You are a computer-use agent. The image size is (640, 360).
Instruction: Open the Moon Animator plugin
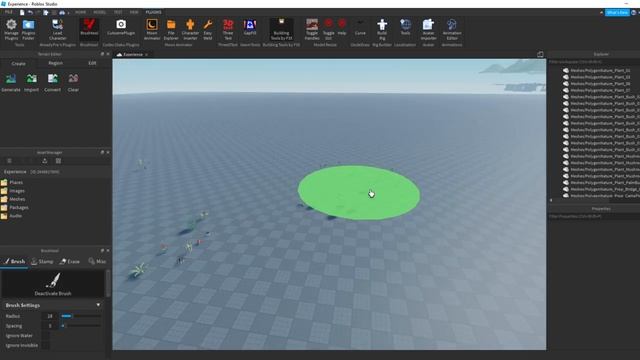[x=152, y=29]
